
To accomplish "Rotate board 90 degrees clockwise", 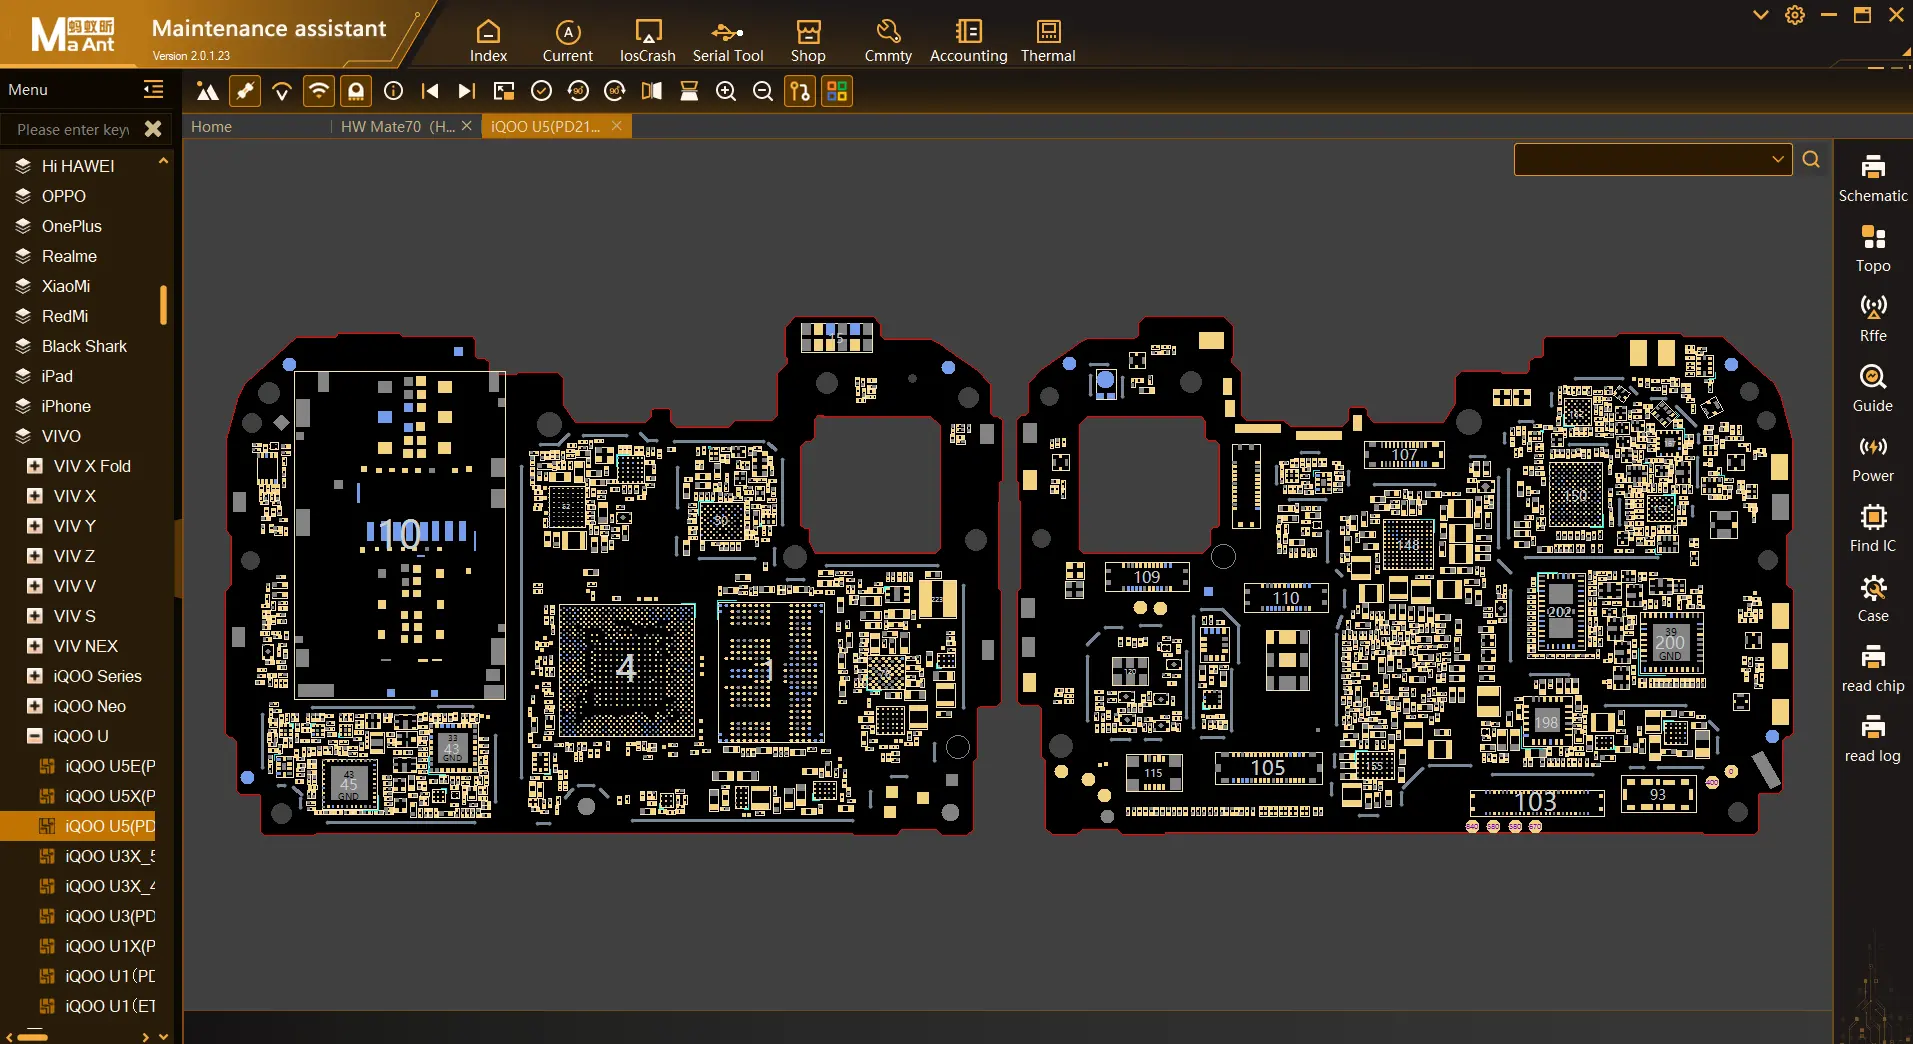I will tap(615, 92).
